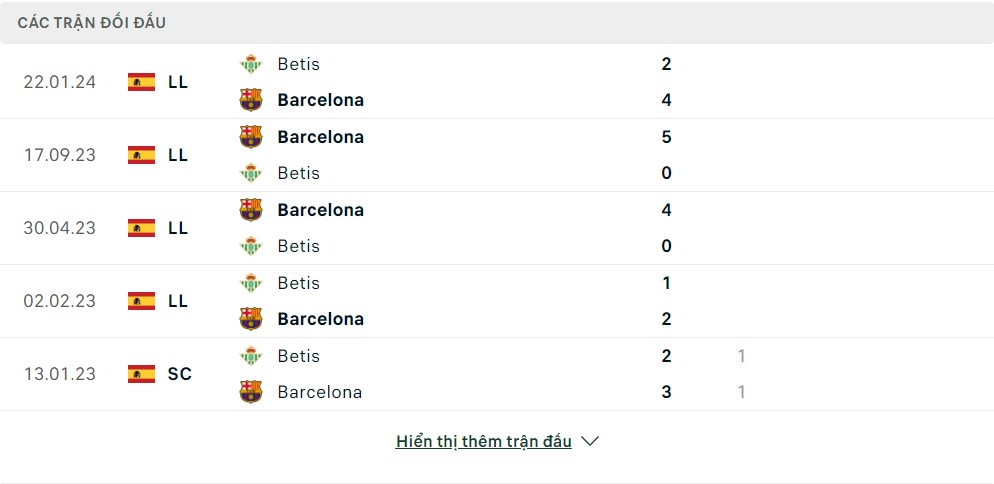Click Barcelona crest in 22.01.24 match
The height and width of the screenshot is (484, 994).
point(250,100)
